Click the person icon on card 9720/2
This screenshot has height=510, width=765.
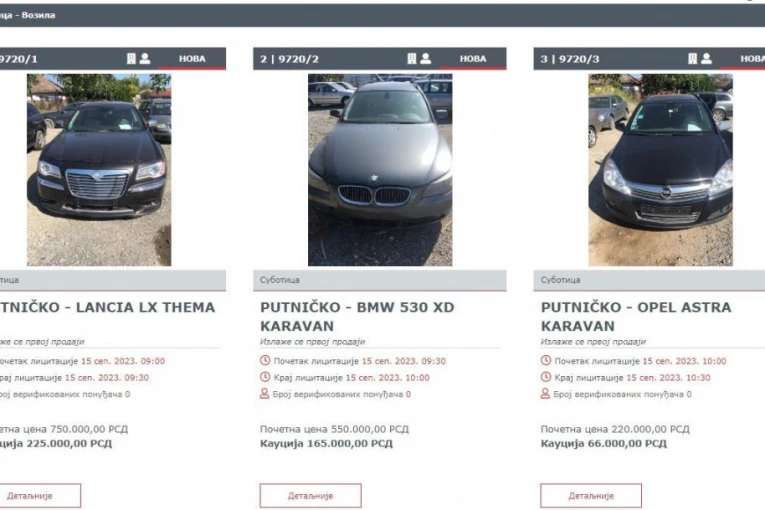425,59
